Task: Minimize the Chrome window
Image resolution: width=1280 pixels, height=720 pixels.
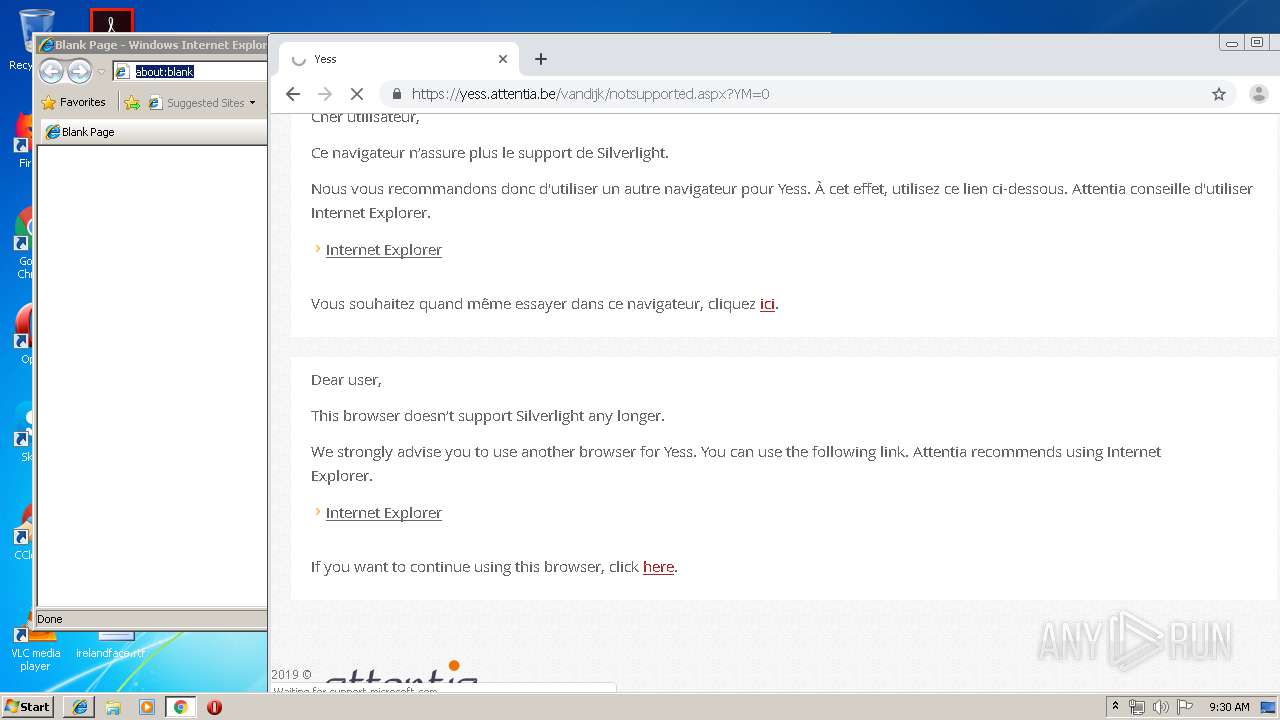Action: [1232, 43]
